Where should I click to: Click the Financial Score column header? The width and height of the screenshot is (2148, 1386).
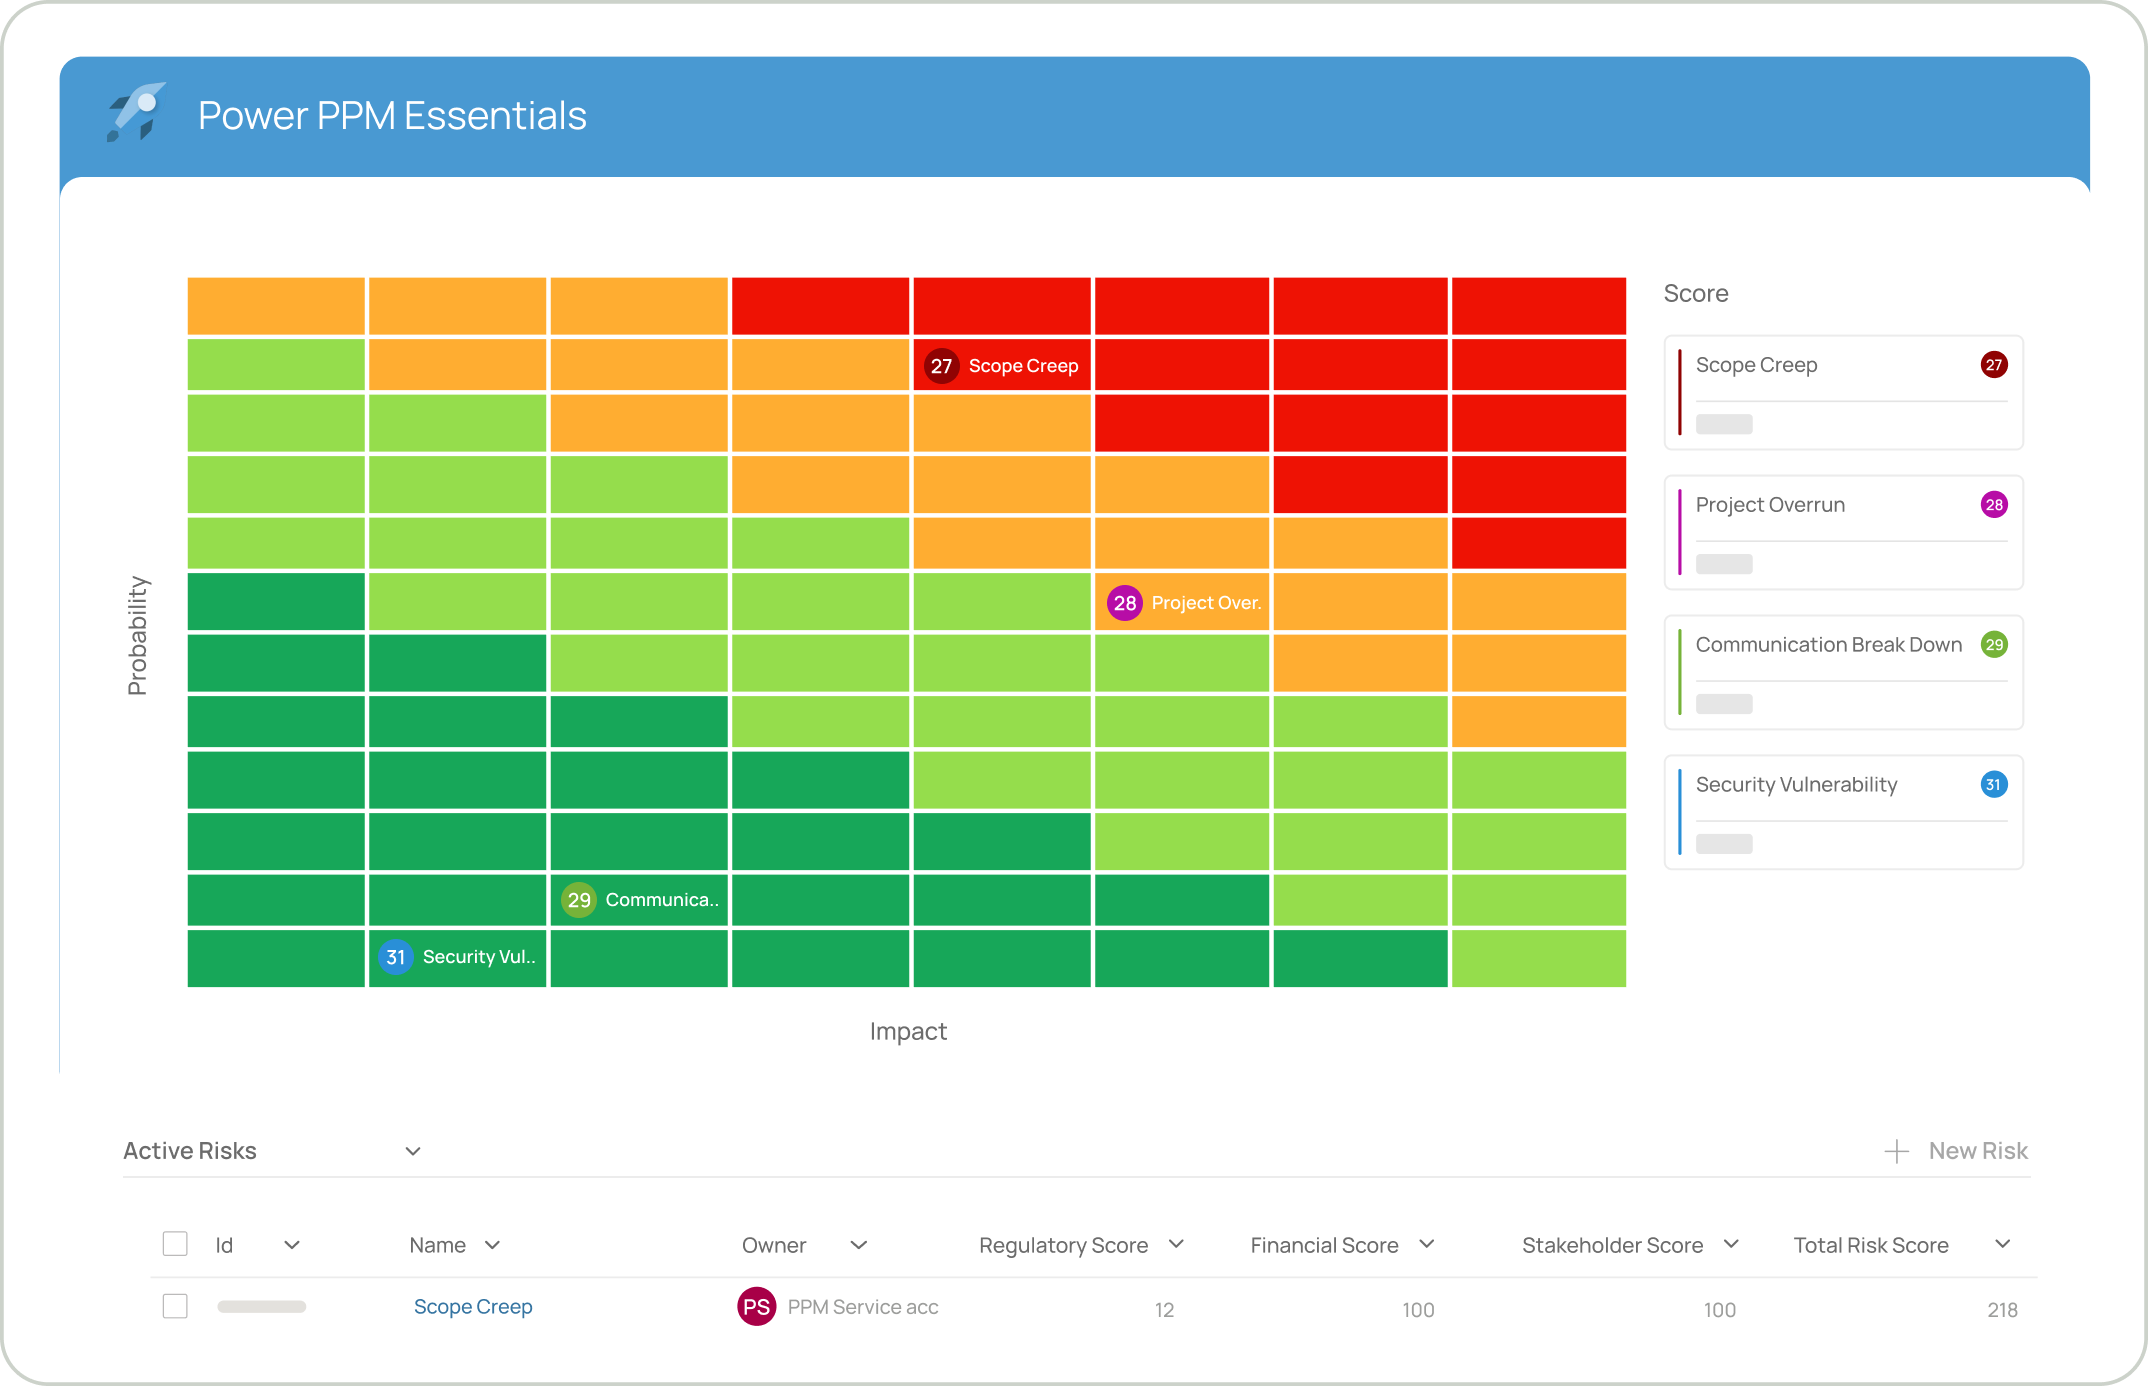pyautogui.click(x=1324, y=1245)
